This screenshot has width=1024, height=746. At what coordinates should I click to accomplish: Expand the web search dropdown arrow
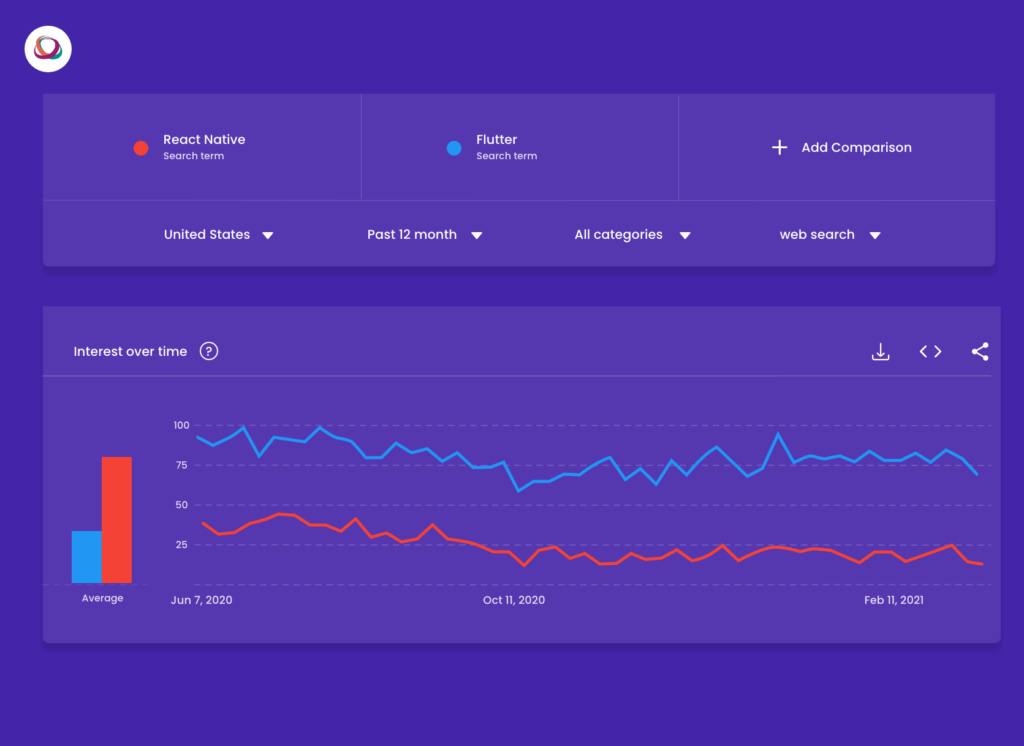pos(875,235)
